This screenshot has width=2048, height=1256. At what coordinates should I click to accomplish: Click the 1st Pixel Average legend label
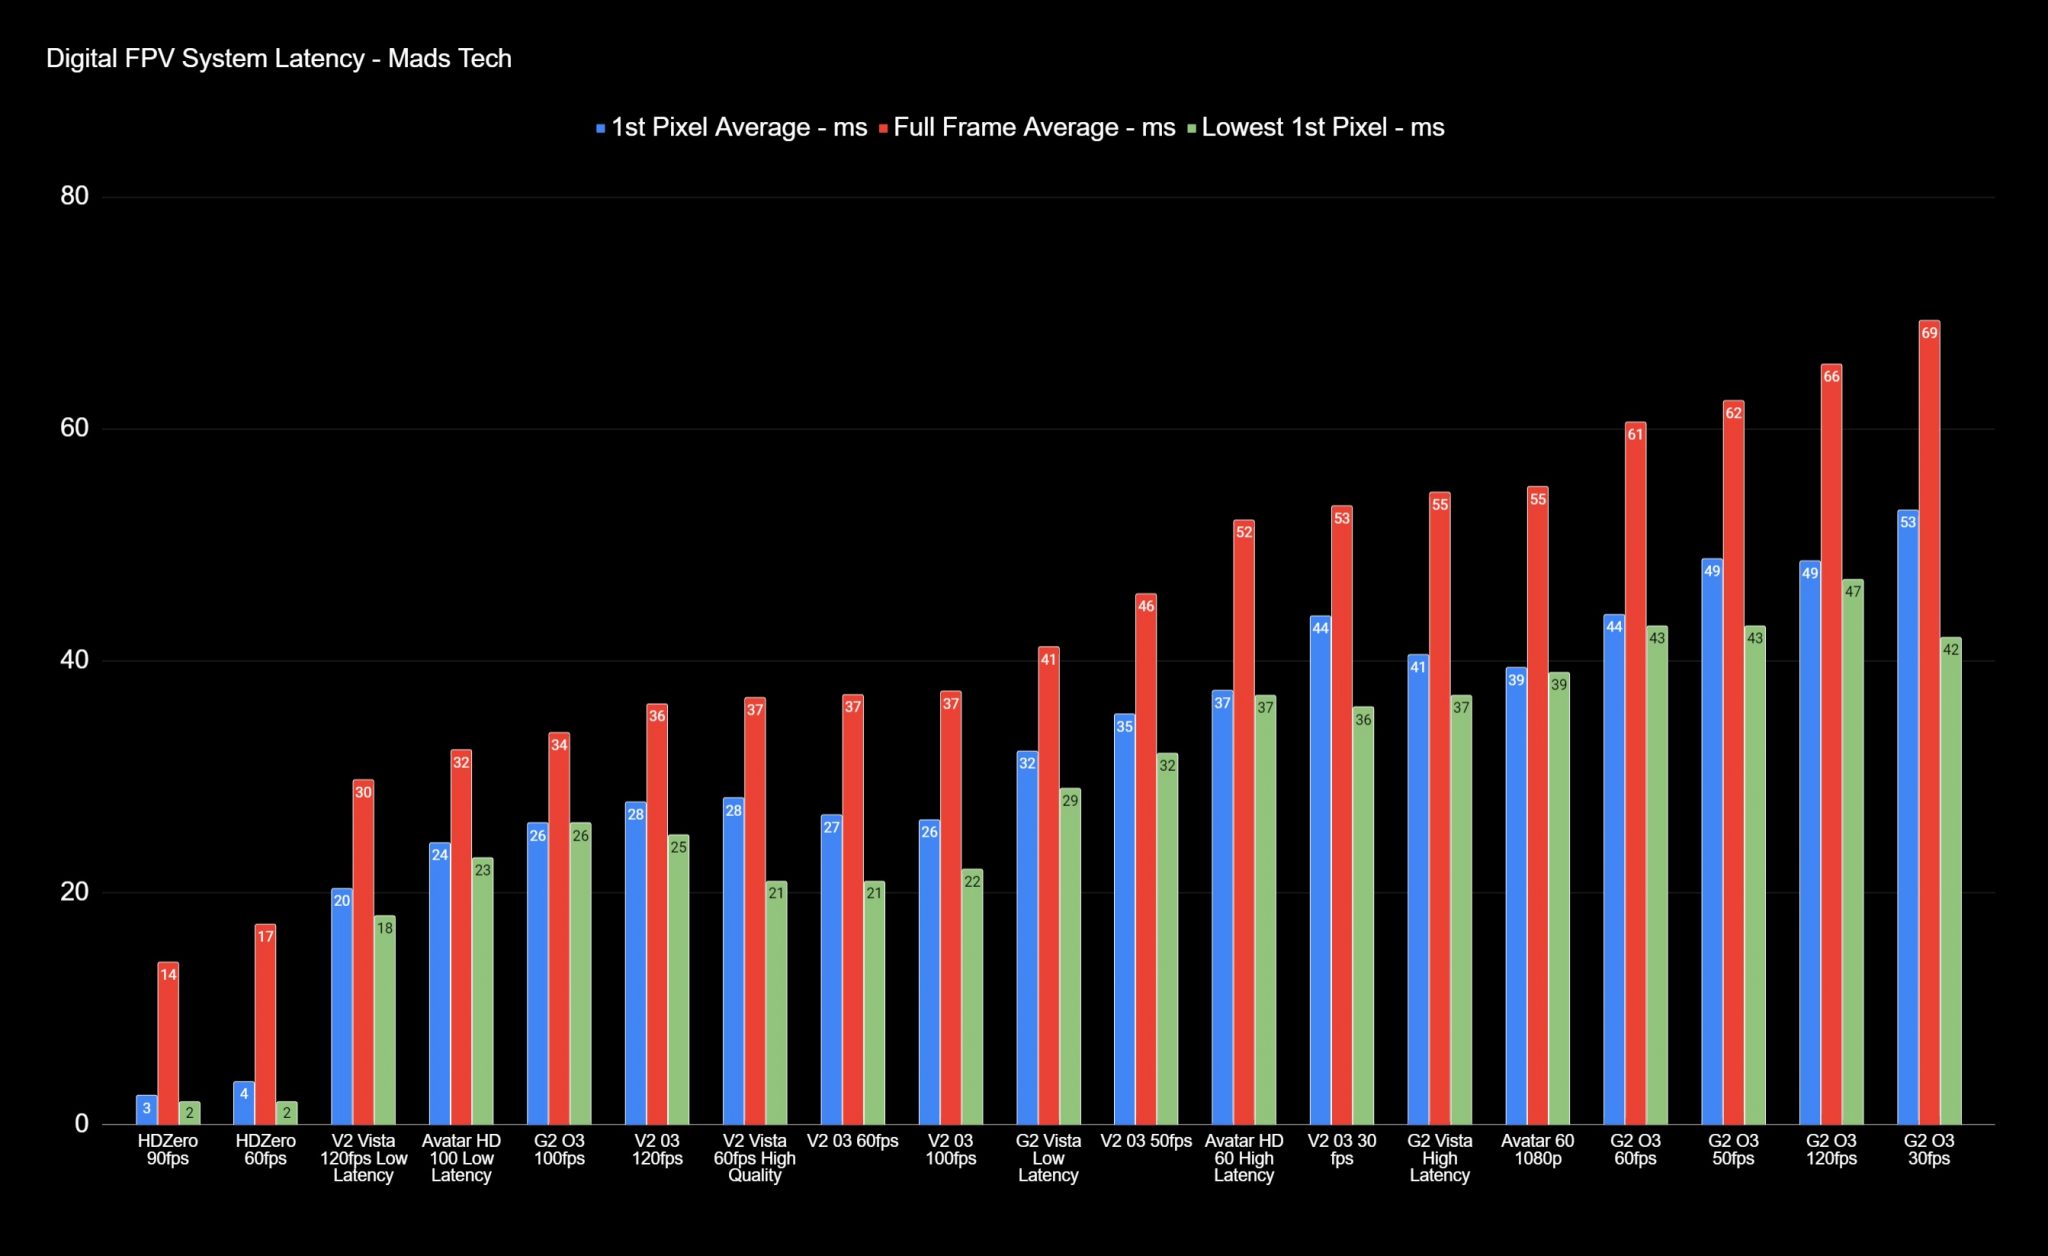(739, 128)
